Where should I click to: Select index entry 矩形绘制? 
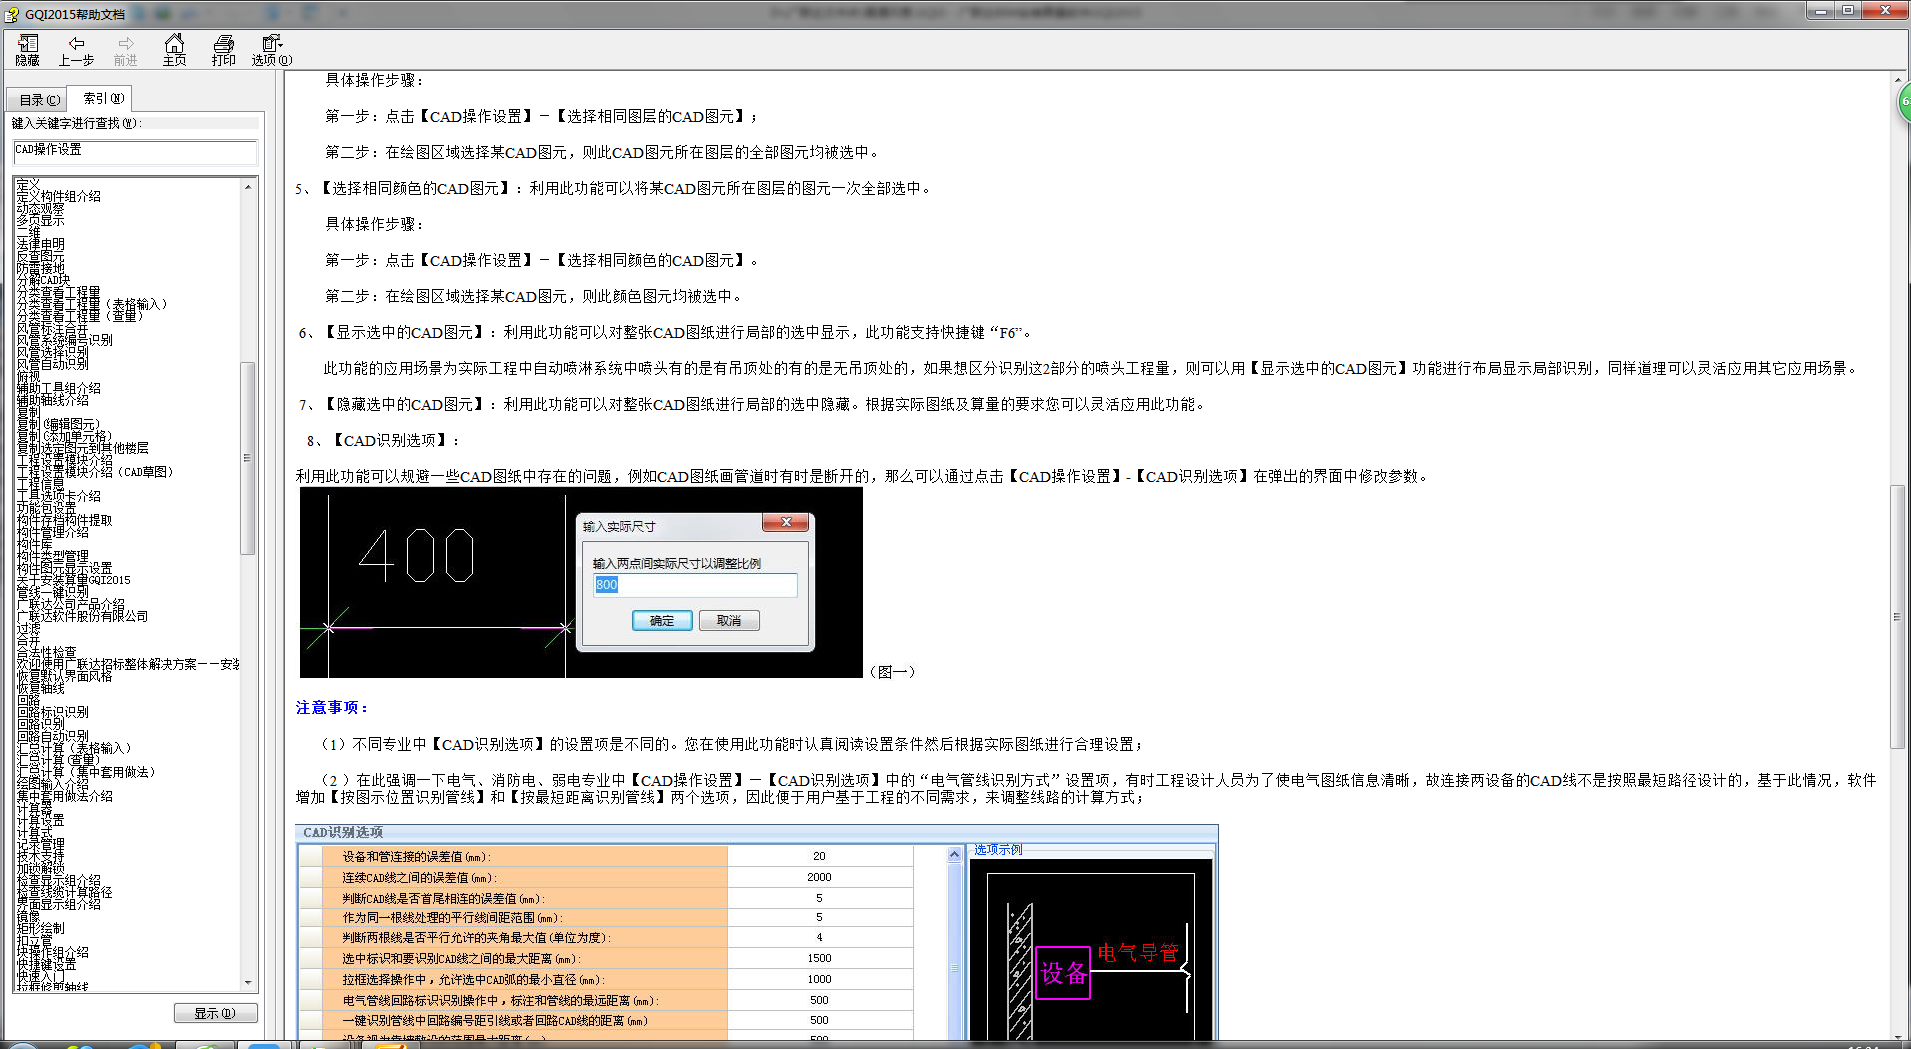[40, 928]
